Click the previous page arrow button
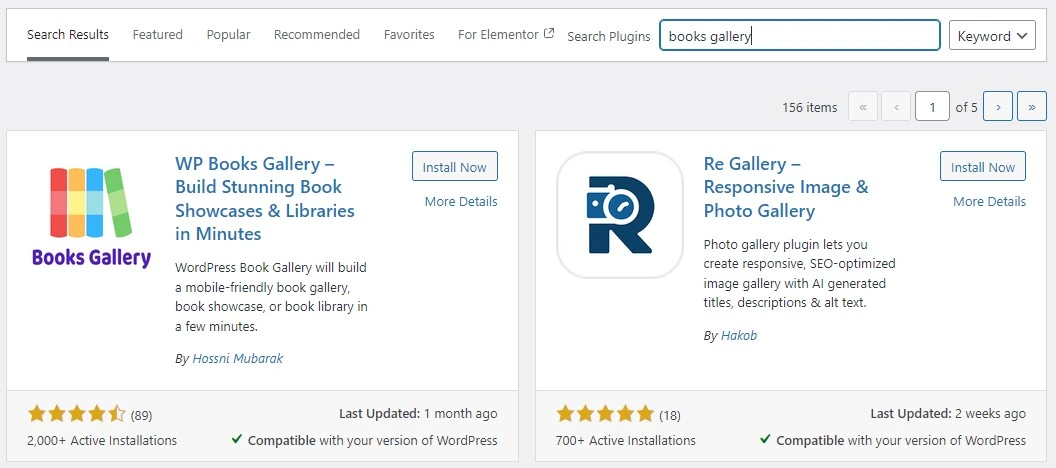 pyautogui.click(x=896, y=106)
